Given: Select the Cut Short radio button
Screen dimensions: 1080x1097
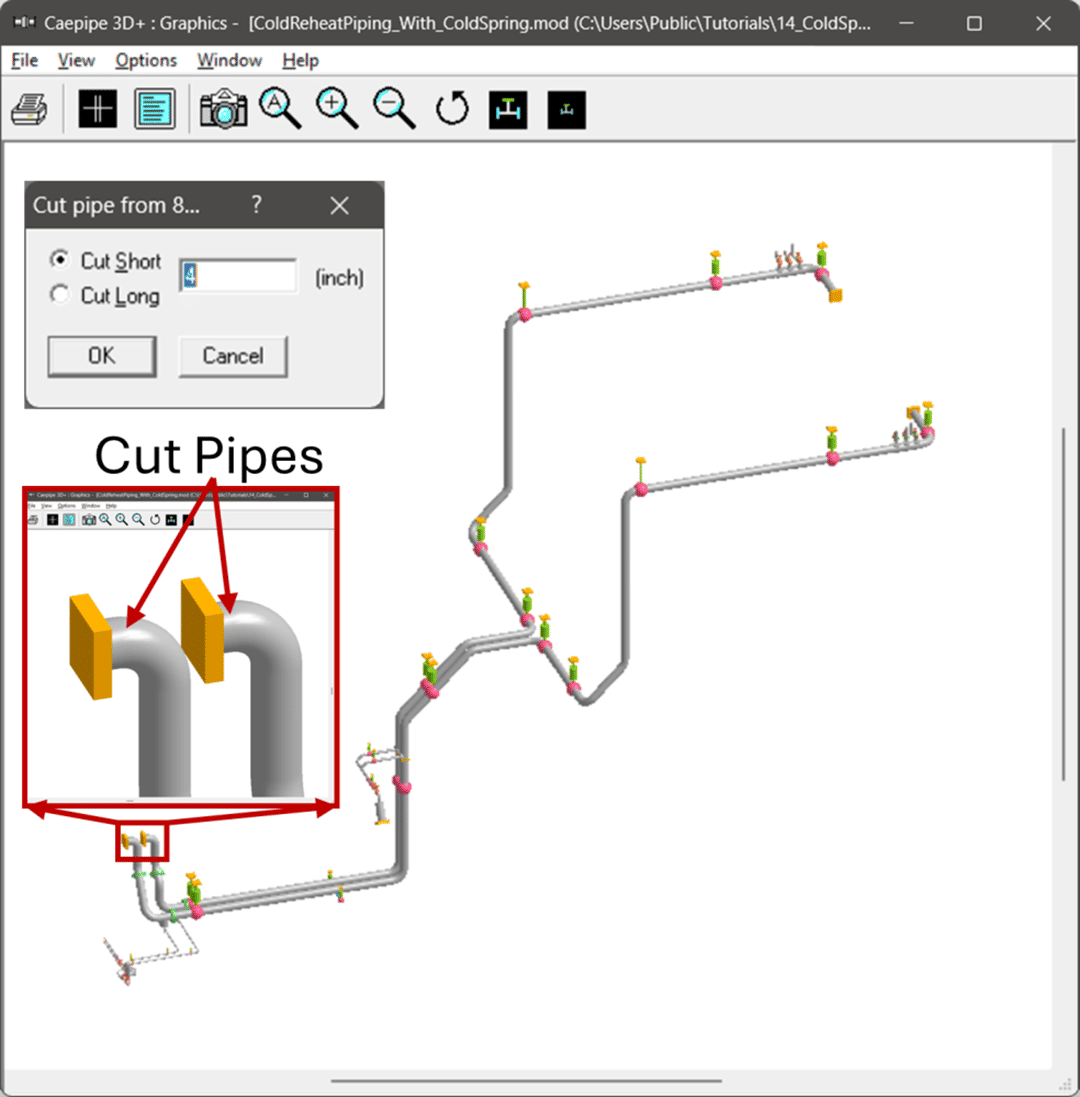Looking at the screenshot, I should (59, 260).
